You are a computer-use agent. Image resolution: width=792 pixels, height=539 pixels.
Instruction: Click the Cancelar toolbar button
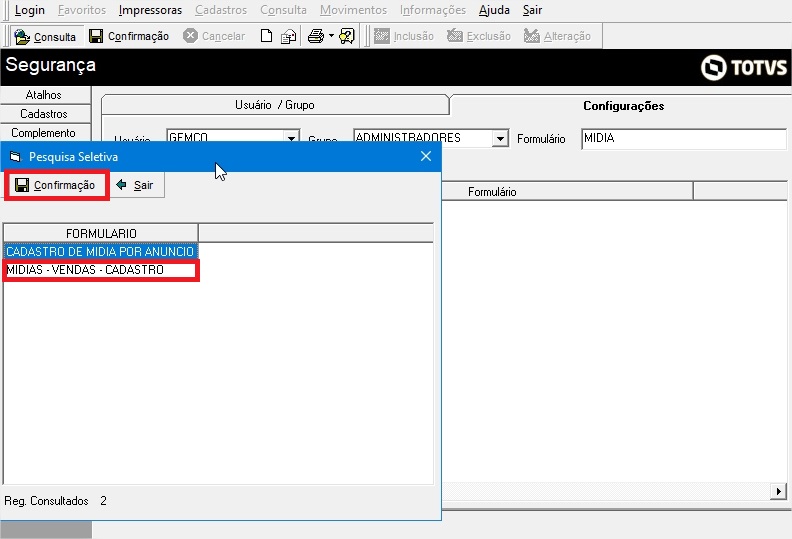(214, 36)
